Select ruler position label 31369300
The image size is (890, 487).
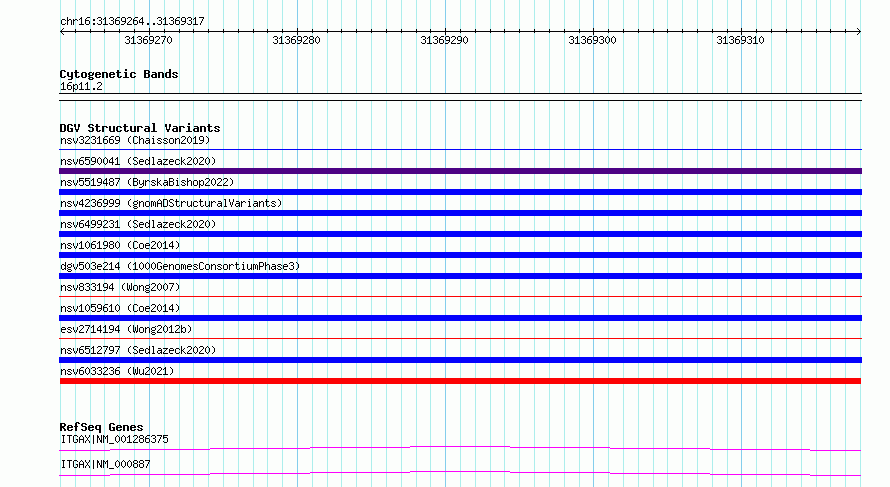(x=592, y=40)
